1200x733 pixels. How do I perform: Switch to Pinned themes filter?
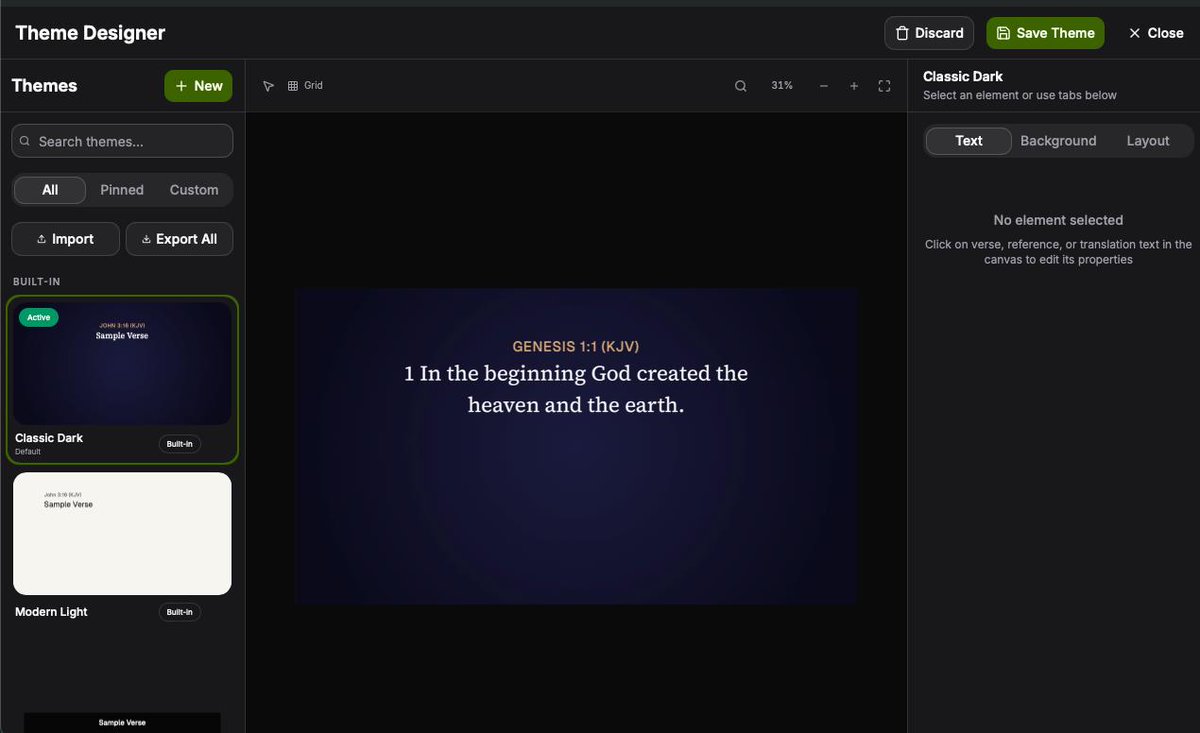[x=122, y=190]
